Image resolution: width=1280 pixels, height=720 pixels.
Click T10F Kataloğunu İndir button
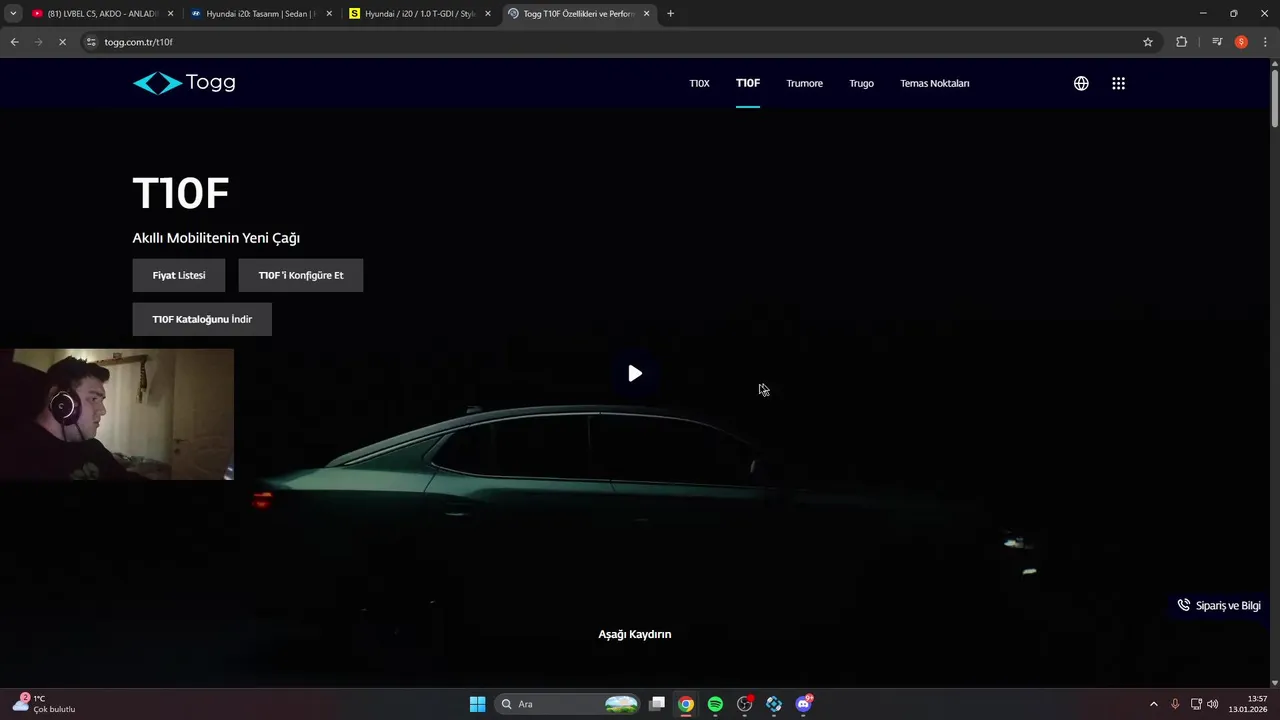pos(202,319)
